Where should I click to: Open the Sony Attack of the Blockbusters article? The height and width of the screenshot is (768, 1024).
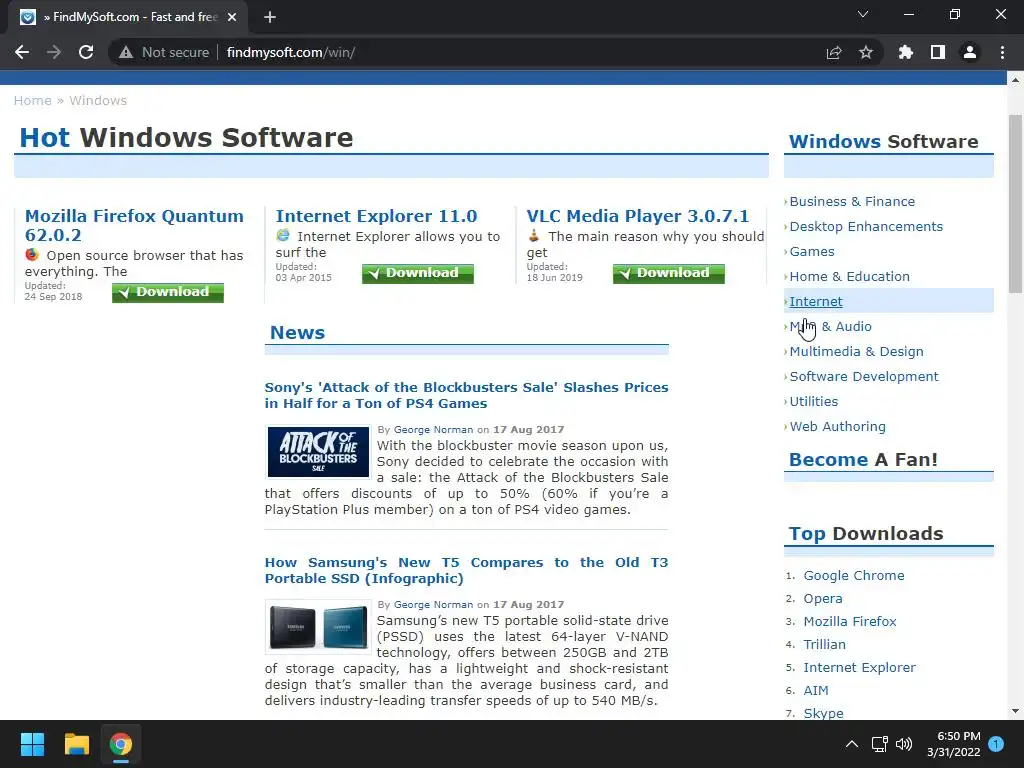(x=466, y=395)
